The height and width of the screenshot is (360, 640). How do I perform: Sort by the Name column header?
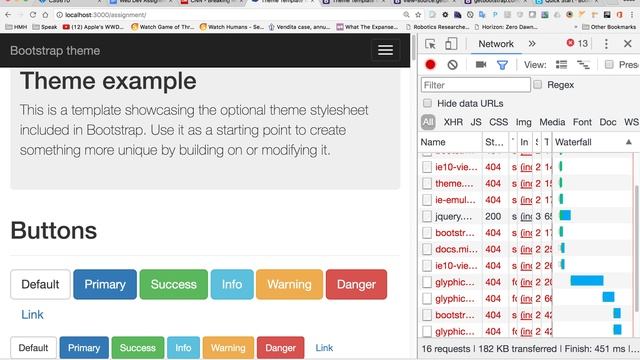450,142
